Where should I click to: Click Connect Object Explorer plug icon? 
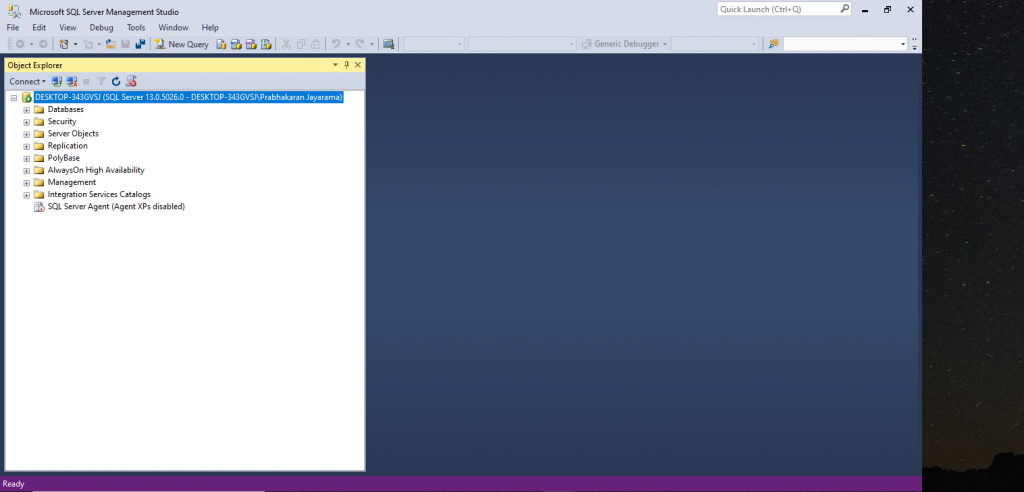[57, 81]
